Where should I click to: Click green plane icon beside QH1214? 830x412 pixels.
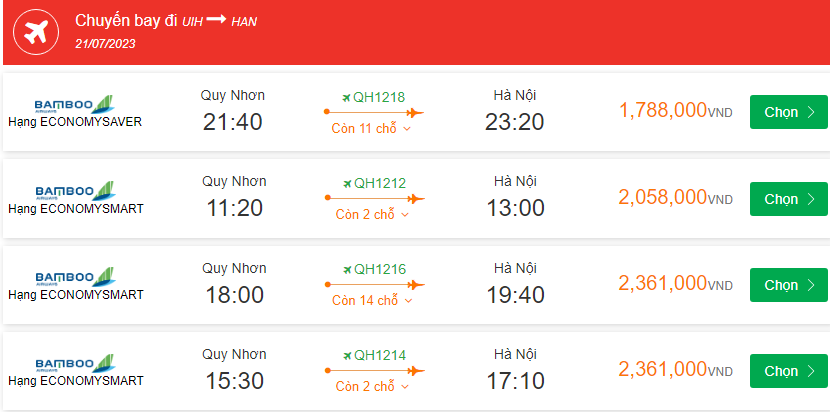(x=347, y=355)
